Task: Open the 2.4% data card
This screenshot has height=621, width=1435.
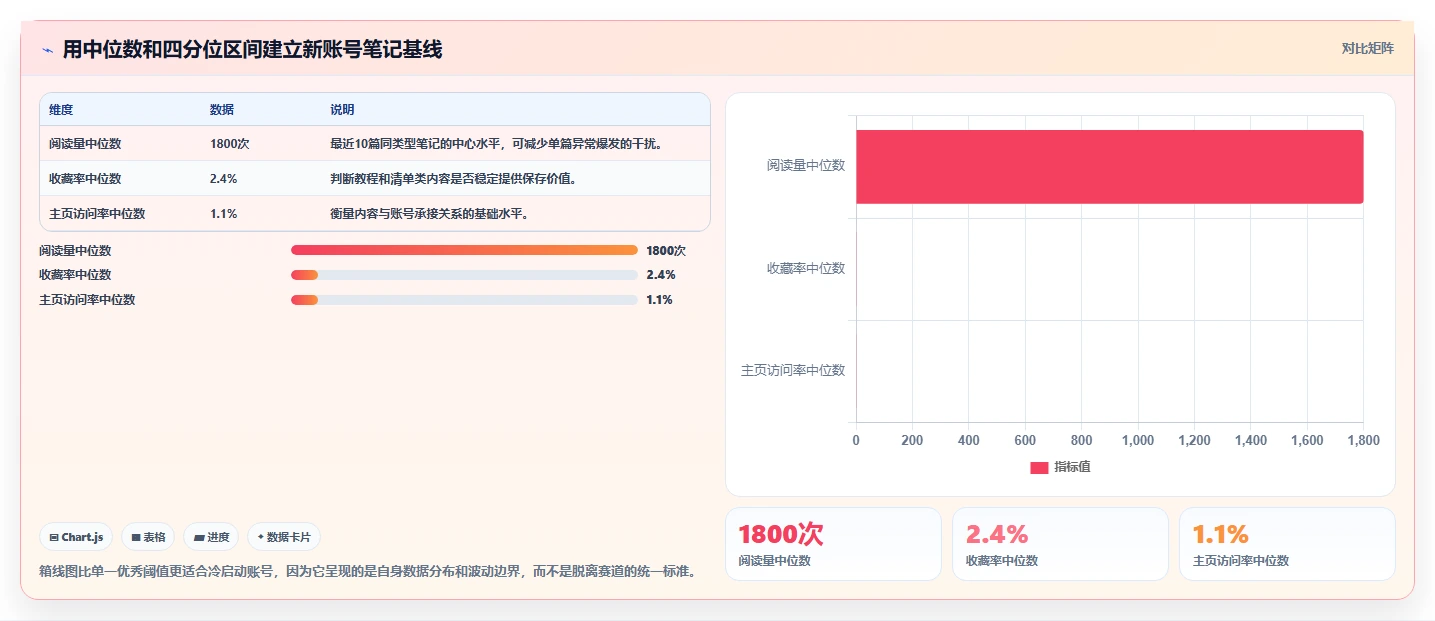Action: point(1060,544)
